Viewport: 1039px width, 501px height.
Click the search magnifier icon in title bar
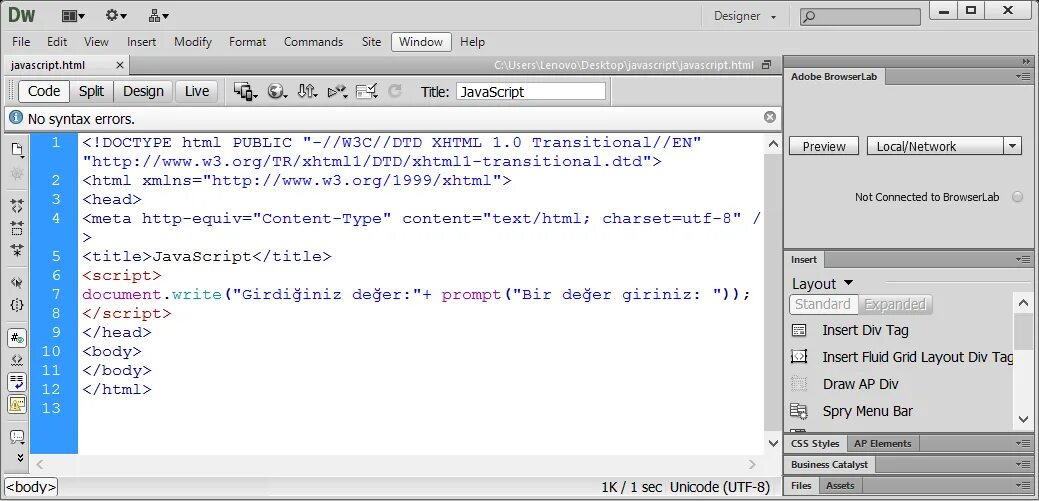coord(810,17)
